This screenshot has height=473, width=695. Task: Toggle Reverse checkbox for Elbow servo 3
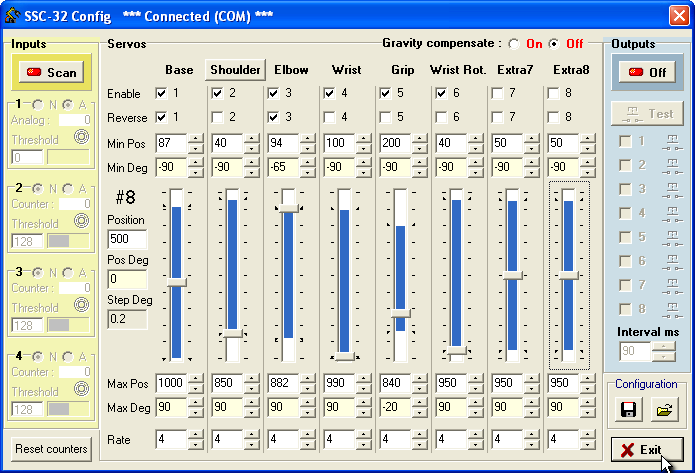(273, 117)
